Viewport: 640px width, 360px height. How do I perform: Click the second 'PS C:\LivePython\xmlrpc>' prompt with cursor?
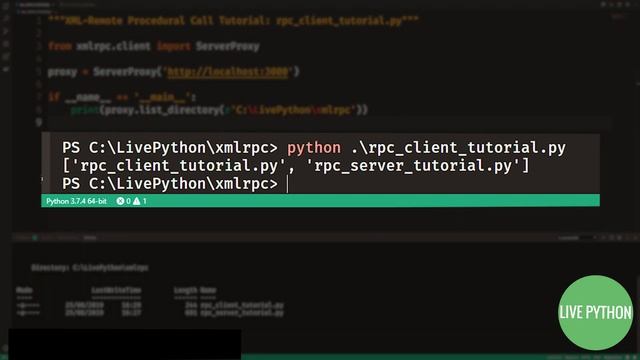pos(170,184)
